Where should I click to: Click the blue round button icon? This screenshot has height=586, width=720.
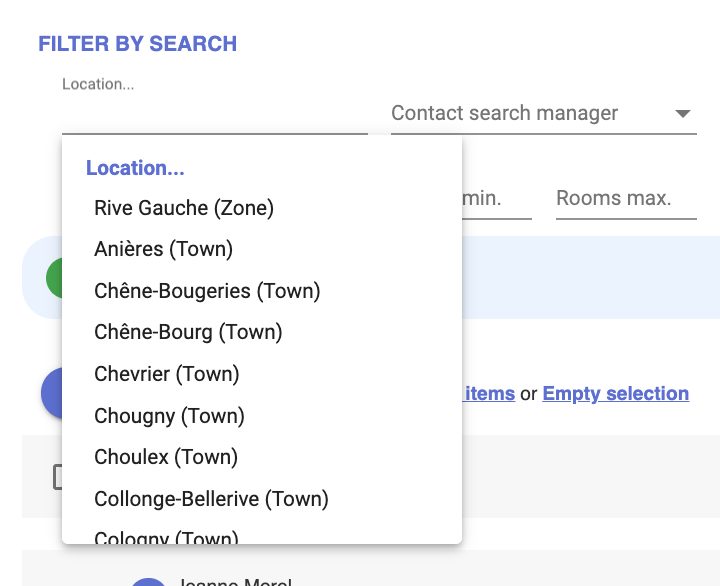[51, 393]
